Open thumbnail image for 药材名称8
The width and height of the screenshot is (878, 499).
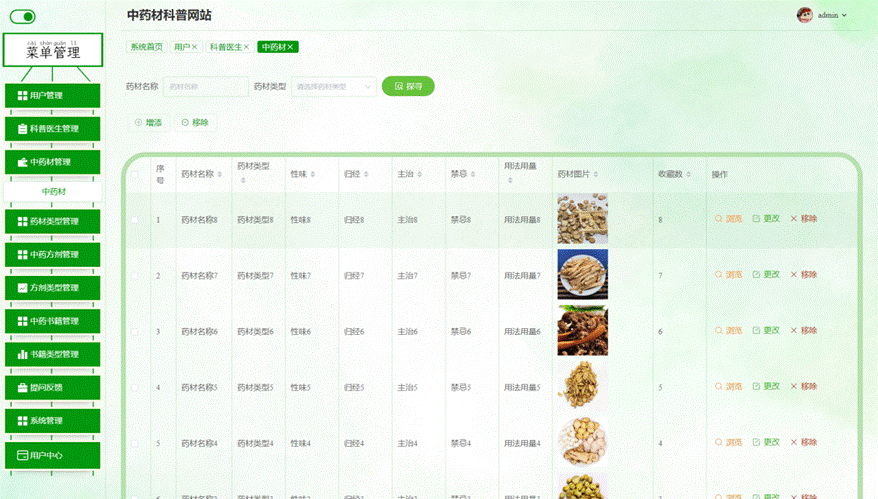pos(582,218)
